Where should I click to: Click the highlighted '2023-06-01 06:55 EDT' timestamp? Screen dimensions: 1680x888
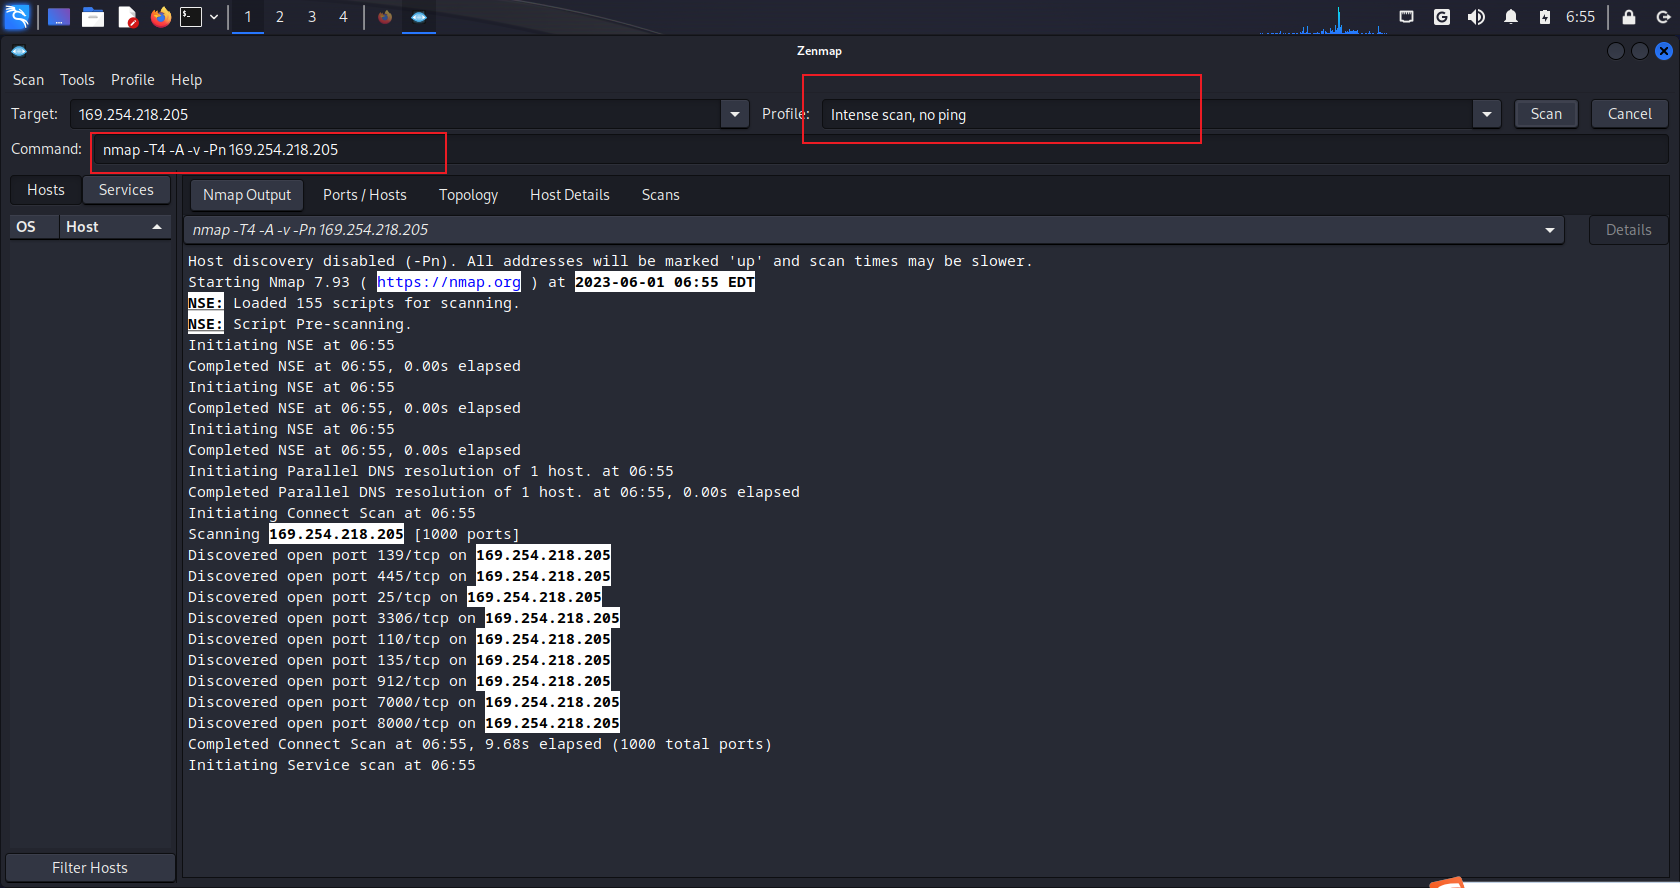[665, 282]
